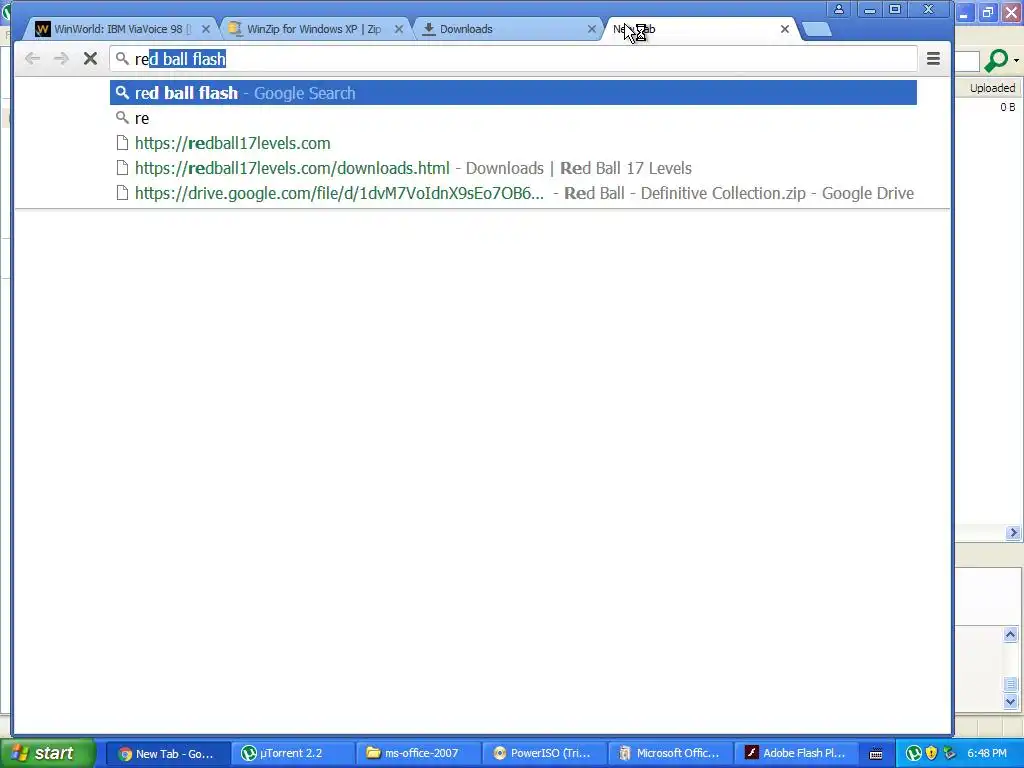
Task: Go forward using the forward arrow
Action: (x=61, y=59)
